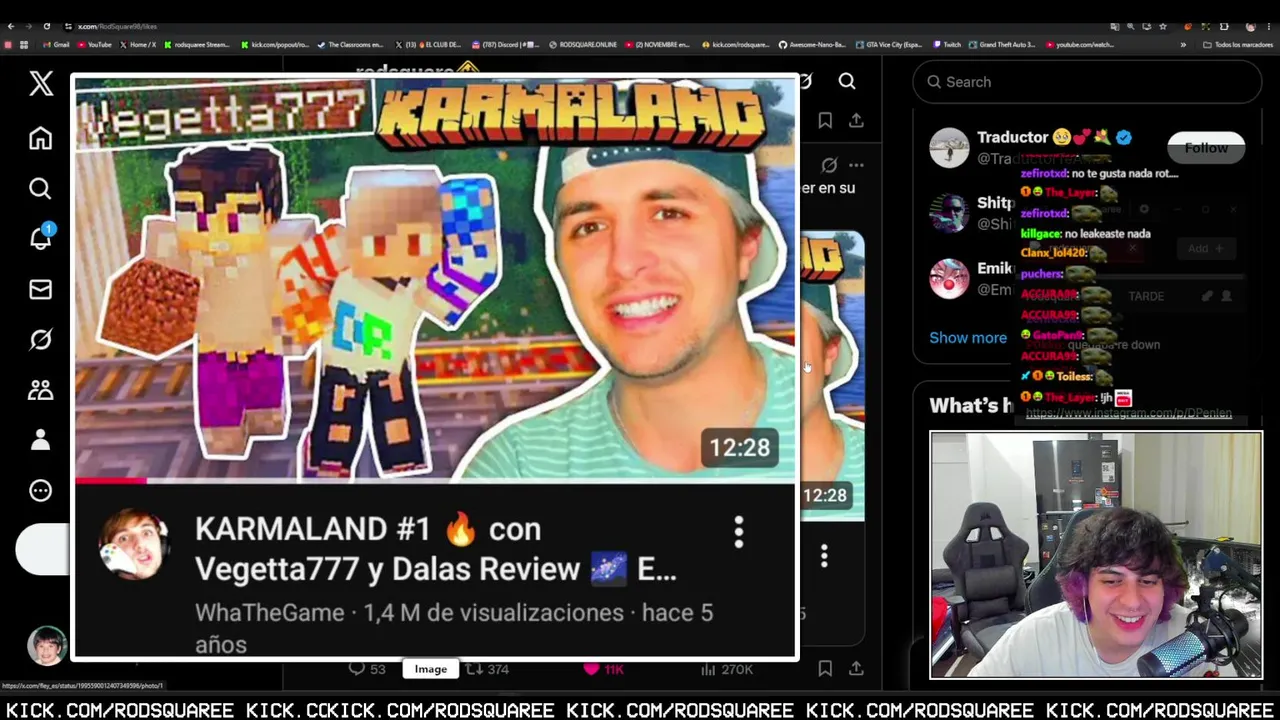This screenshot has height=720, width=1280.
Task: Click the Shitp suggested account avatar
Action: 949,213
